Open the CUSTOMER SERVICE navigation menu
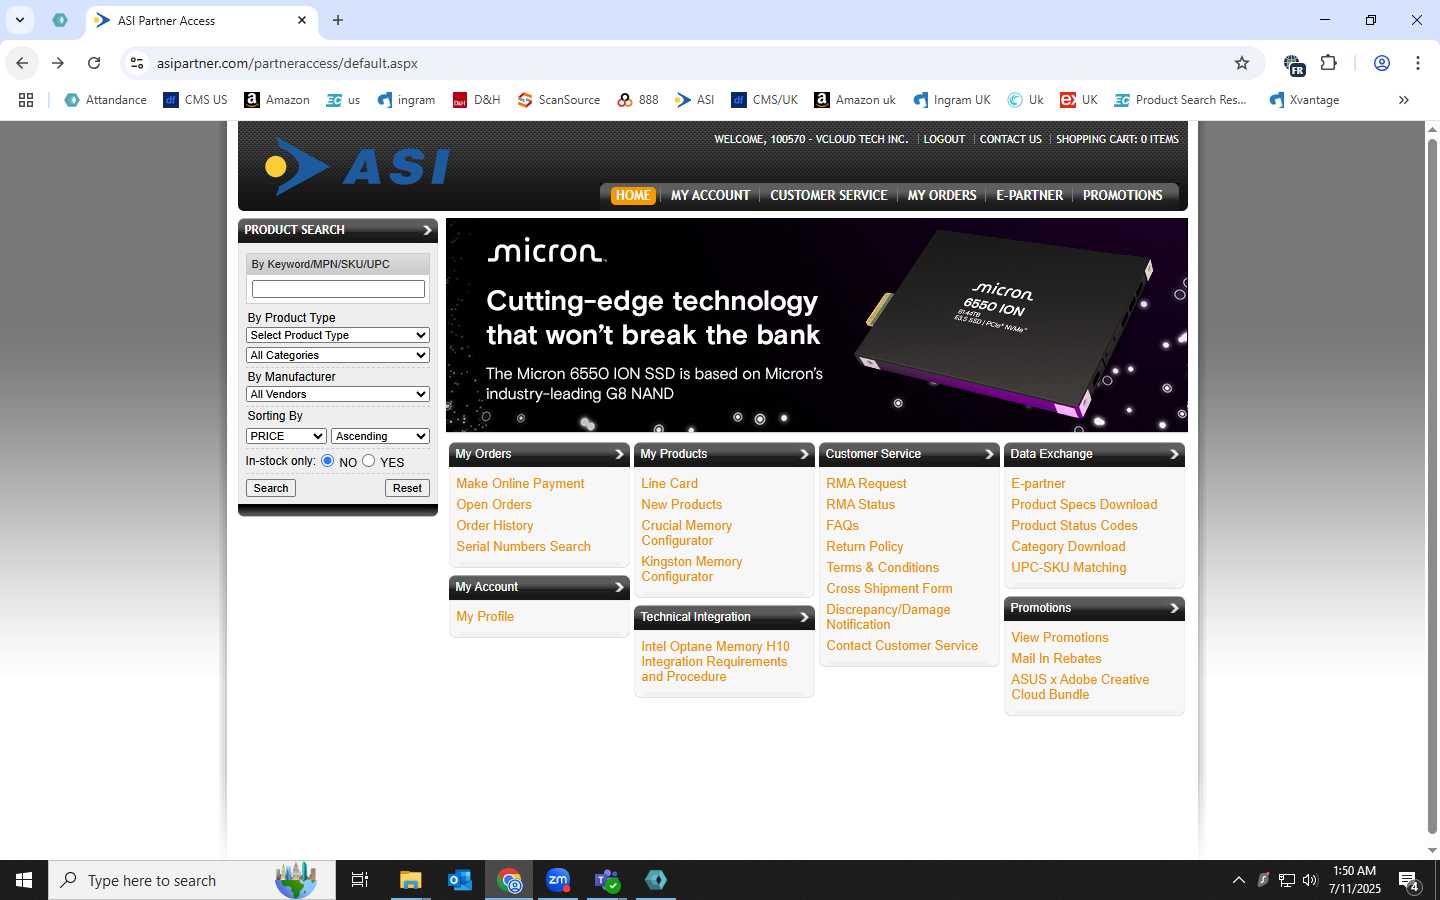Screen dimensions: 1440x900 coord(829,195)
